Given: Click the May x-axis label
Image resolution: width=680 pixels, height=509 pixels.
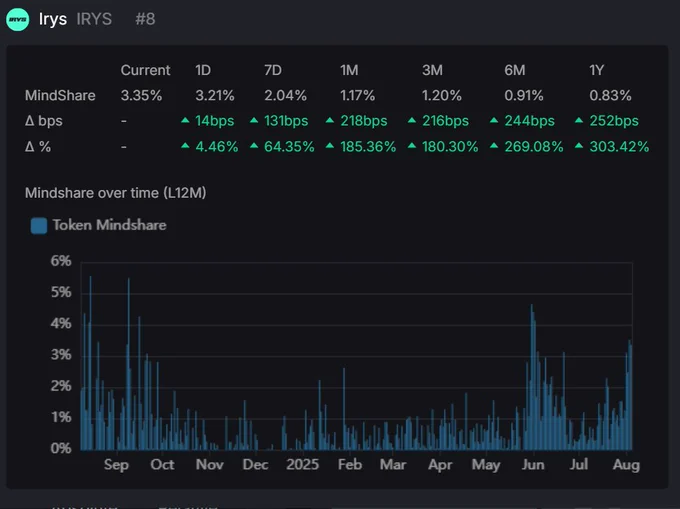Looking at the screenshot, I should [486, 465].
